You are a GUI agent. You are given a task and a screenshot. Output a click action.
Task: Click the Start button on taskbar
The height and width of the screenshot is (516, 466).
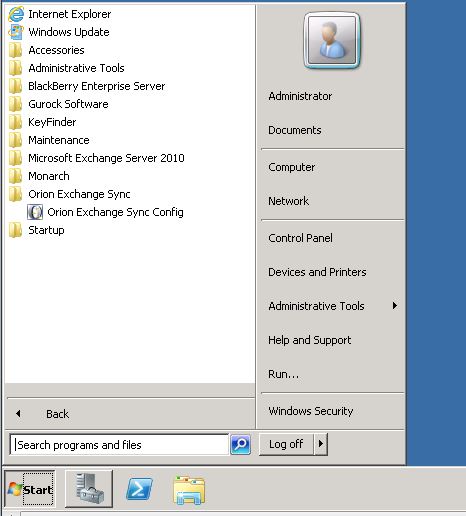point(30,489)
